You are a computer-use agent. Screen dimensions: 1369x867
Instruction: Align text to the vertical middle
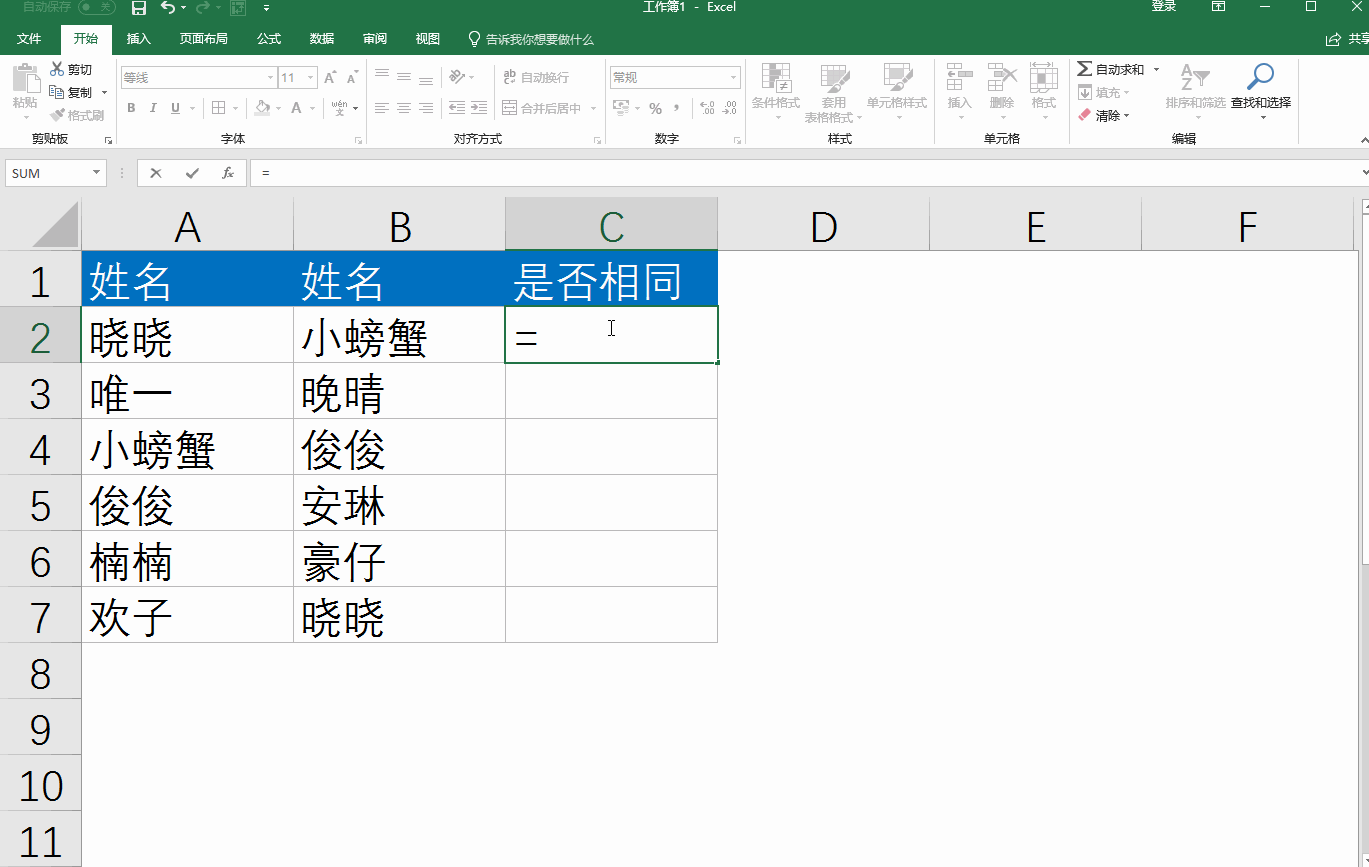click(x=404, y=77)
